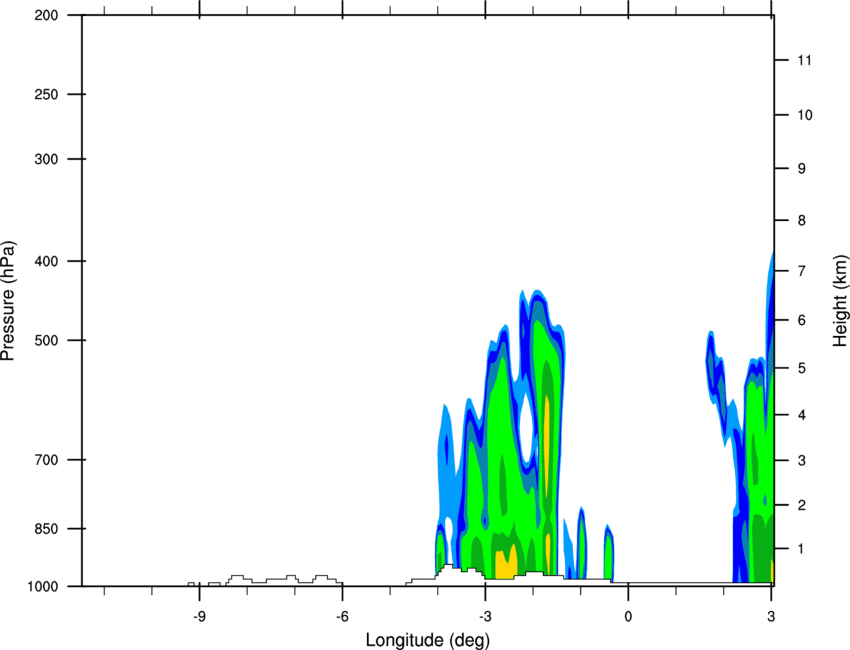Pick the 1 km height label

coord(801,549)
